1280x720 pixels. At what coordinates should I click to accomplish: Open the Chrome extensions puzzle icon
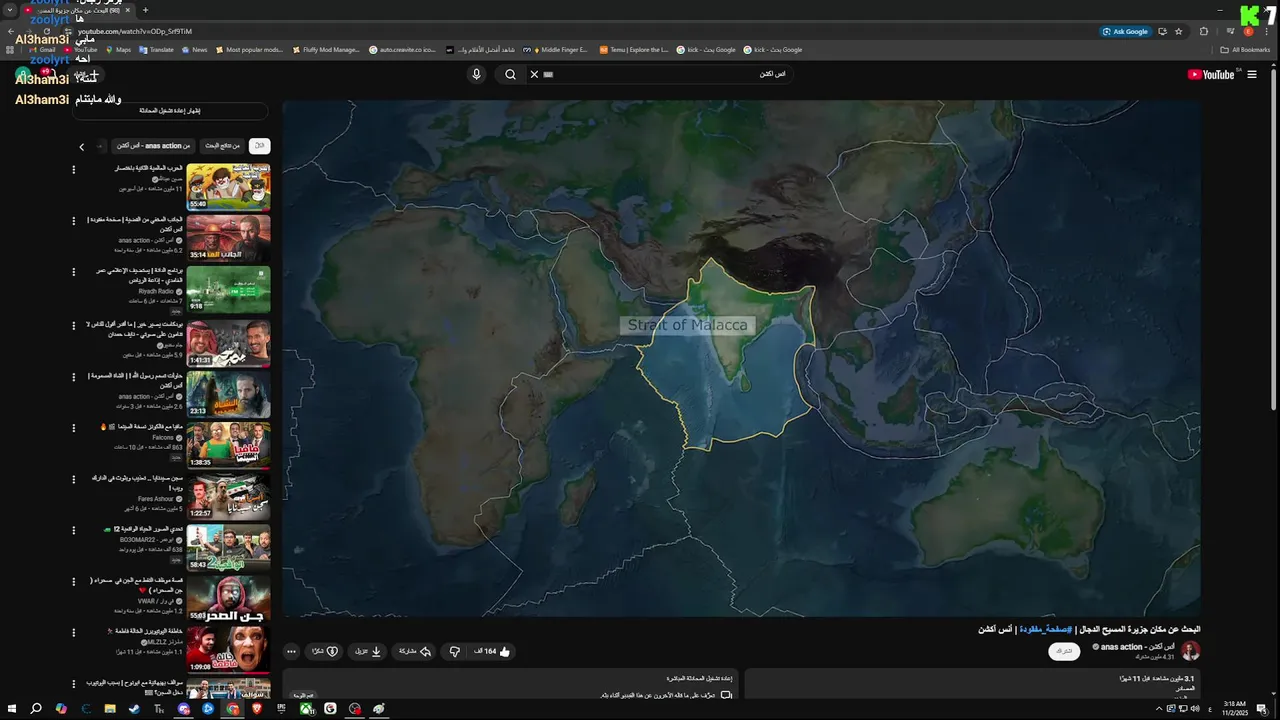pyautogui.click(x=1204, y=31)
